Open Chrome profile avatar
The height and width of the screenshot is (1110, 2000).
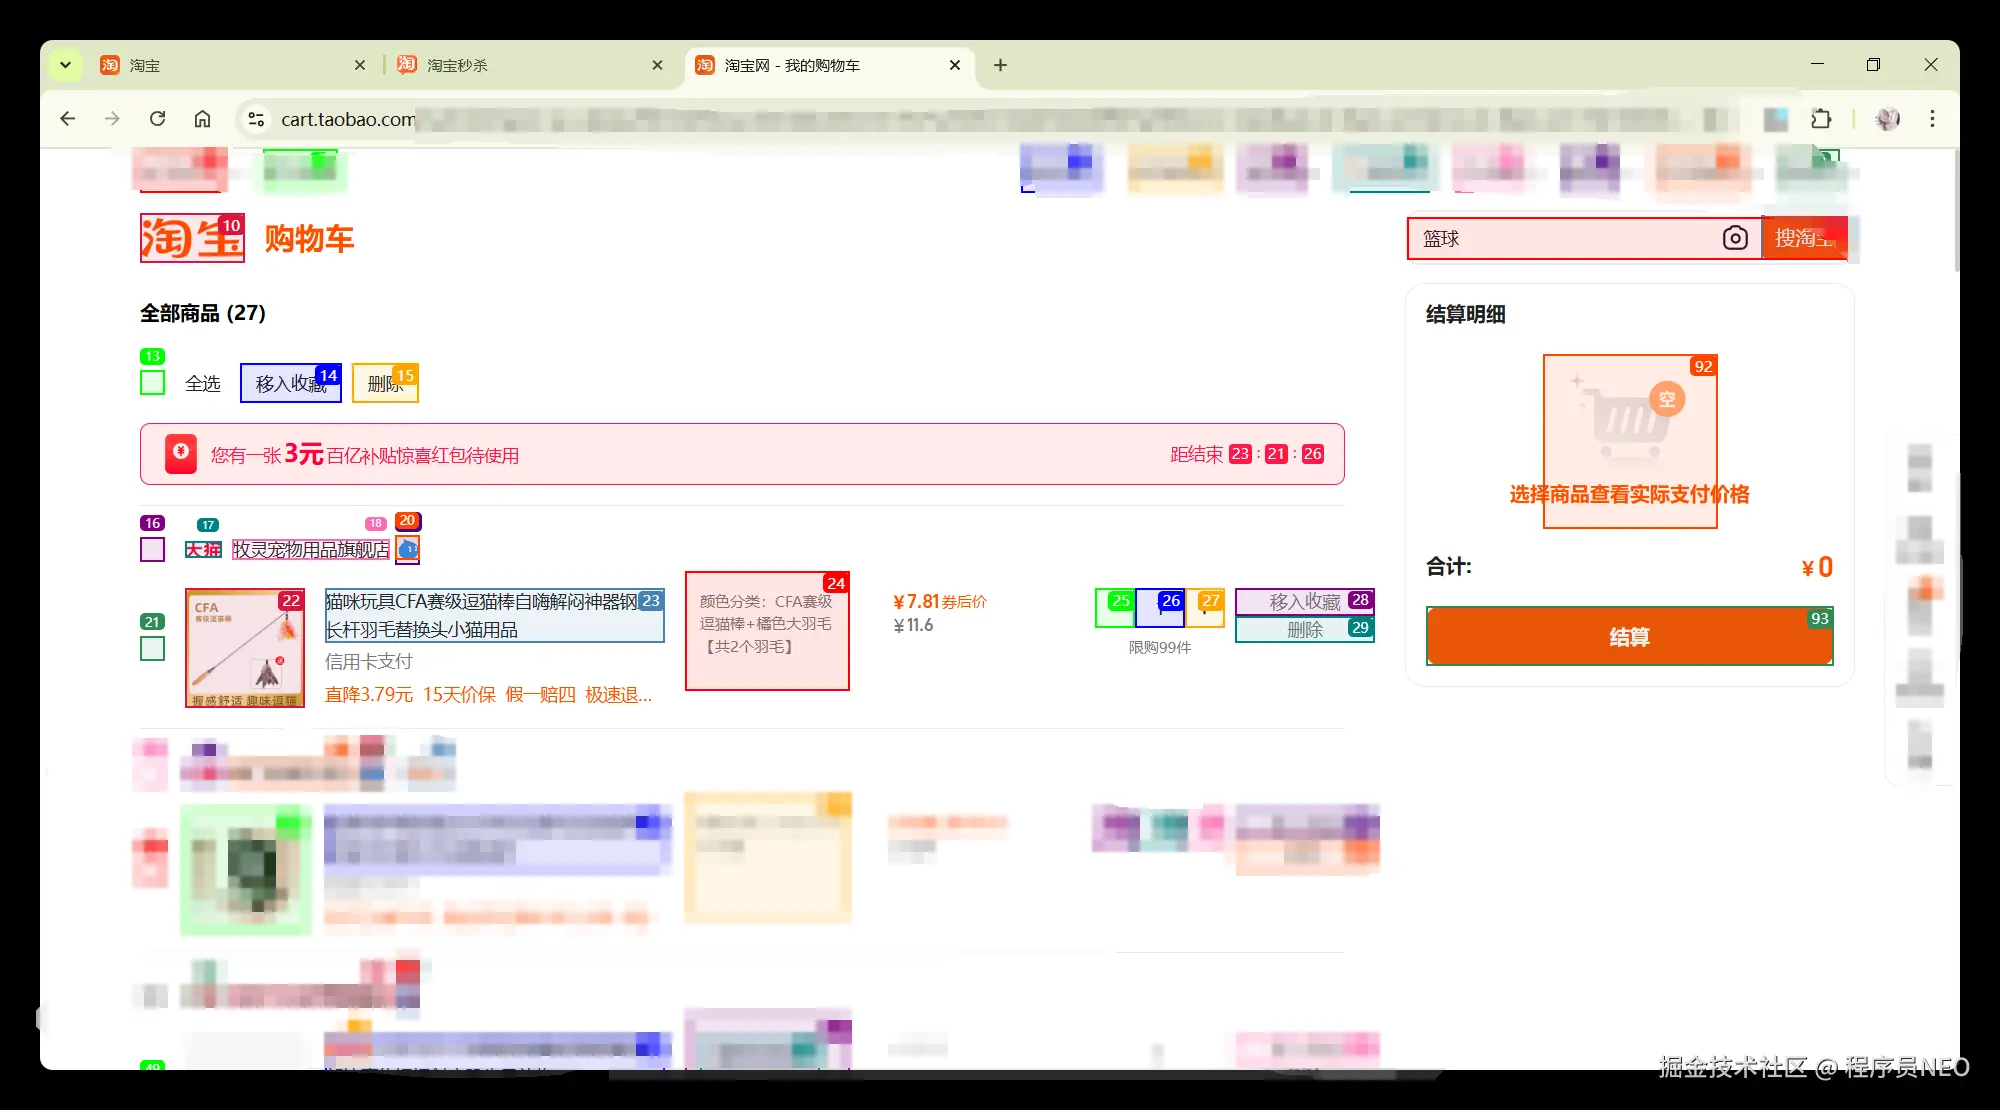(1887, 119)
